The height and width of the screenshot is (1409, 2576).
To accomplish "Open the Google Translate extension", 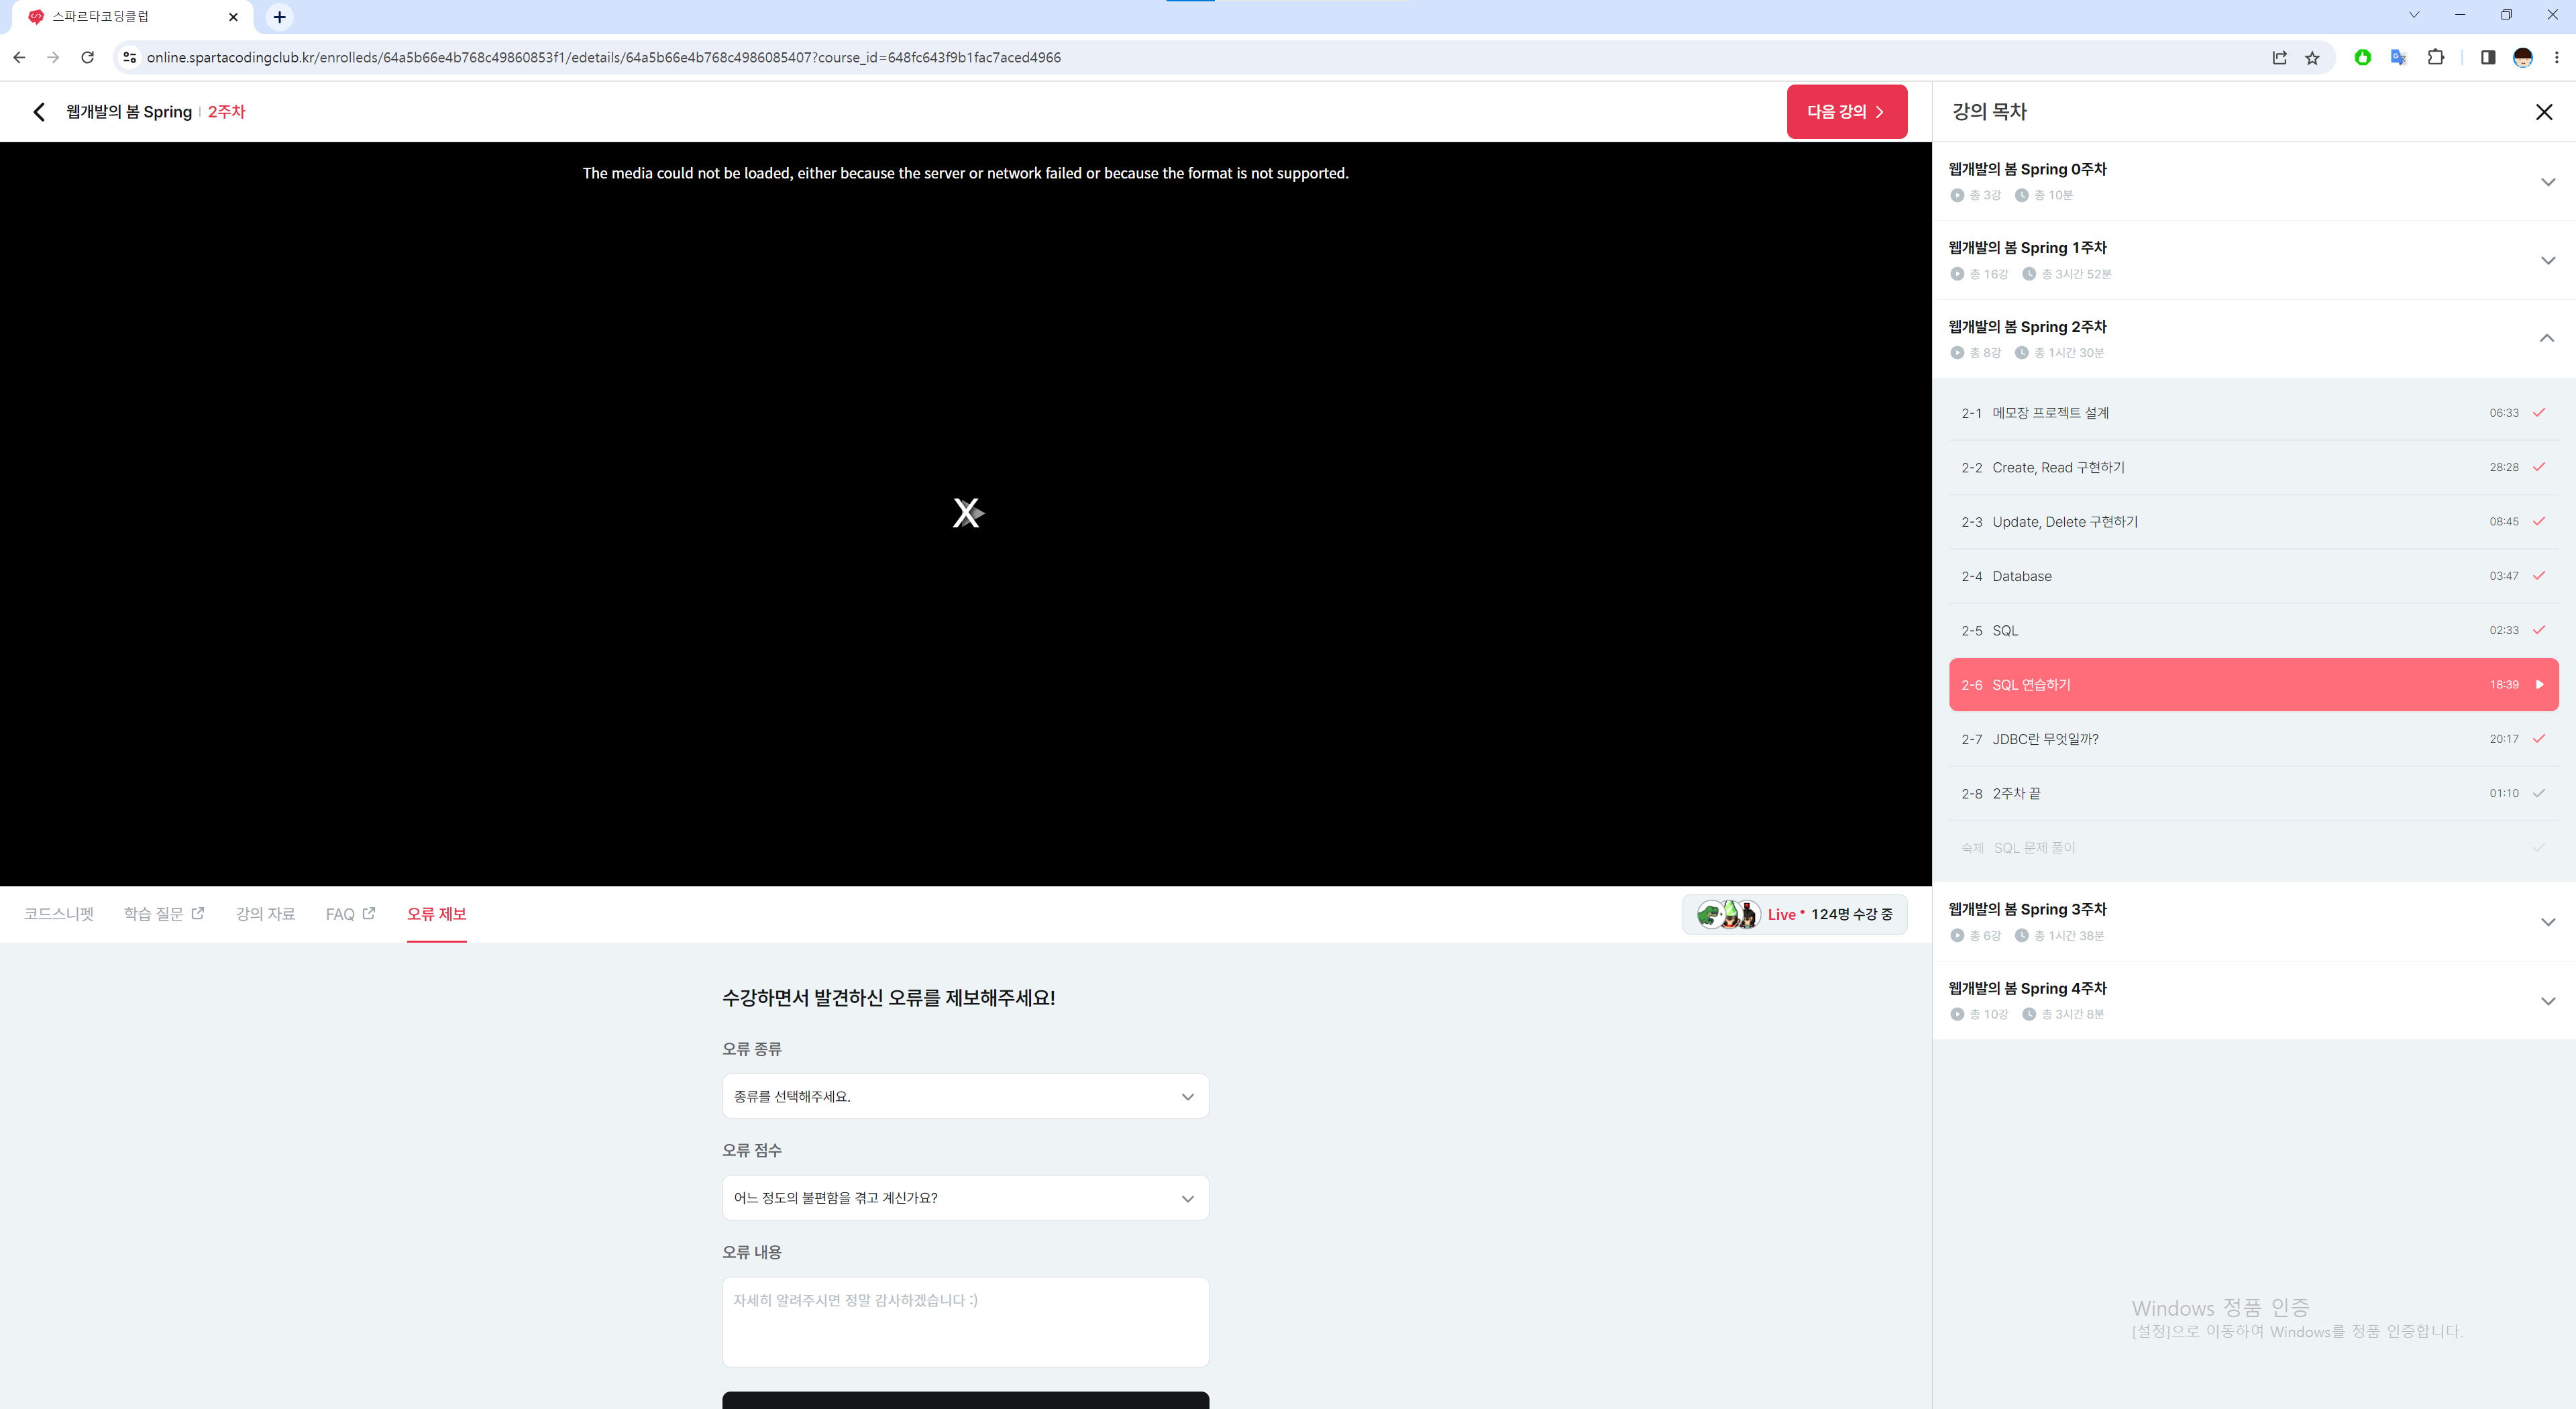I will (x=2398, y=58).
